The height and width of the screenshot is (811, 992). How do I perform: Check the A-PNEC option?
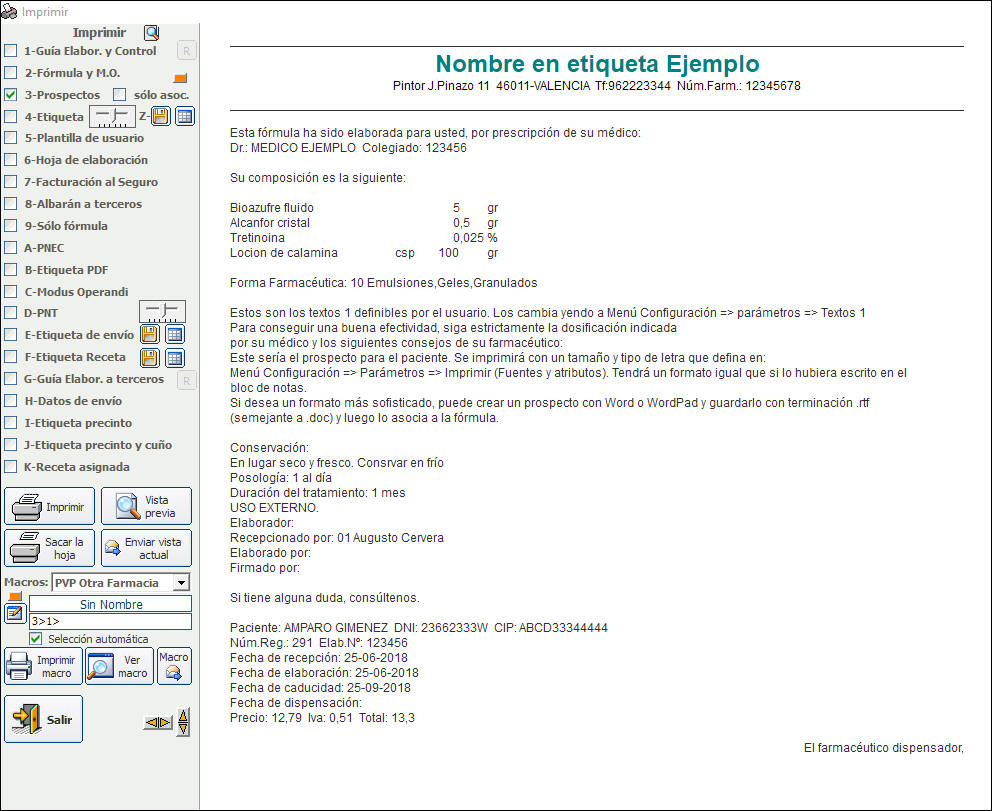(11, 248)
